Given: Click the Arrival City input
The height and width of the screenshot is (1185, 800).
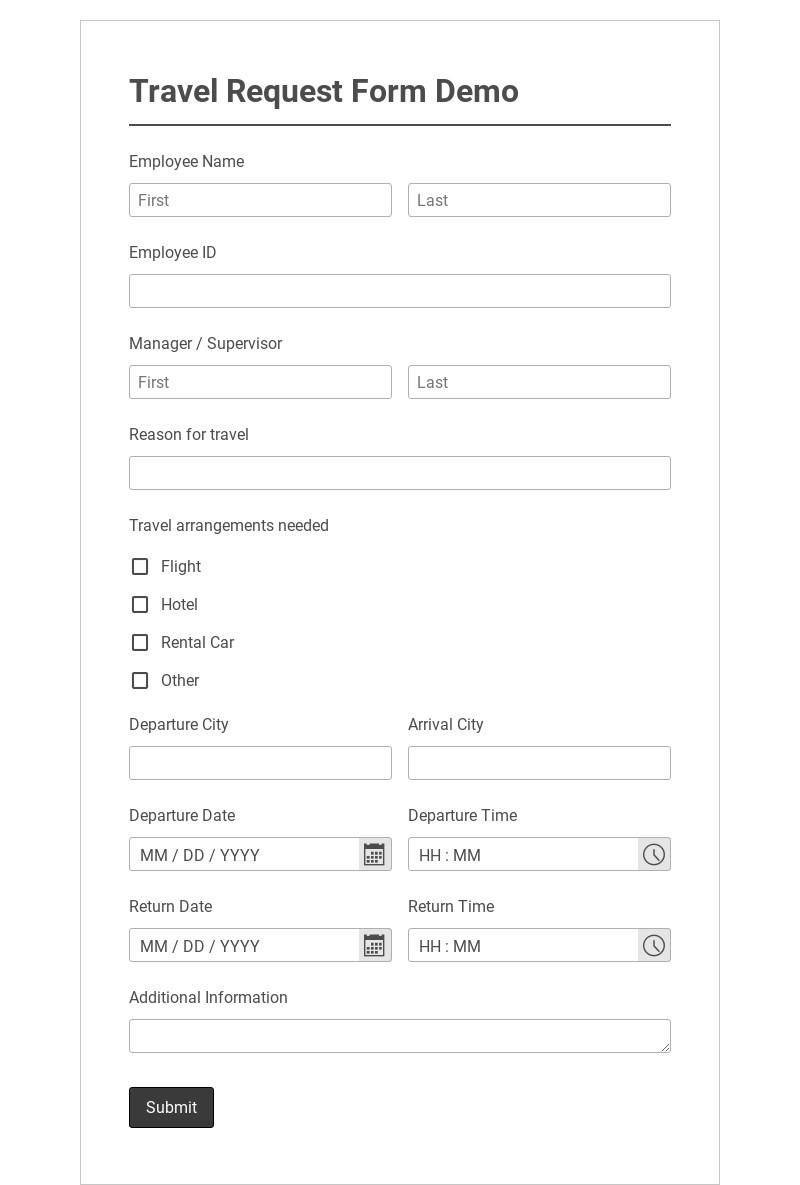Looking at the screenshot, I should 539,763.
